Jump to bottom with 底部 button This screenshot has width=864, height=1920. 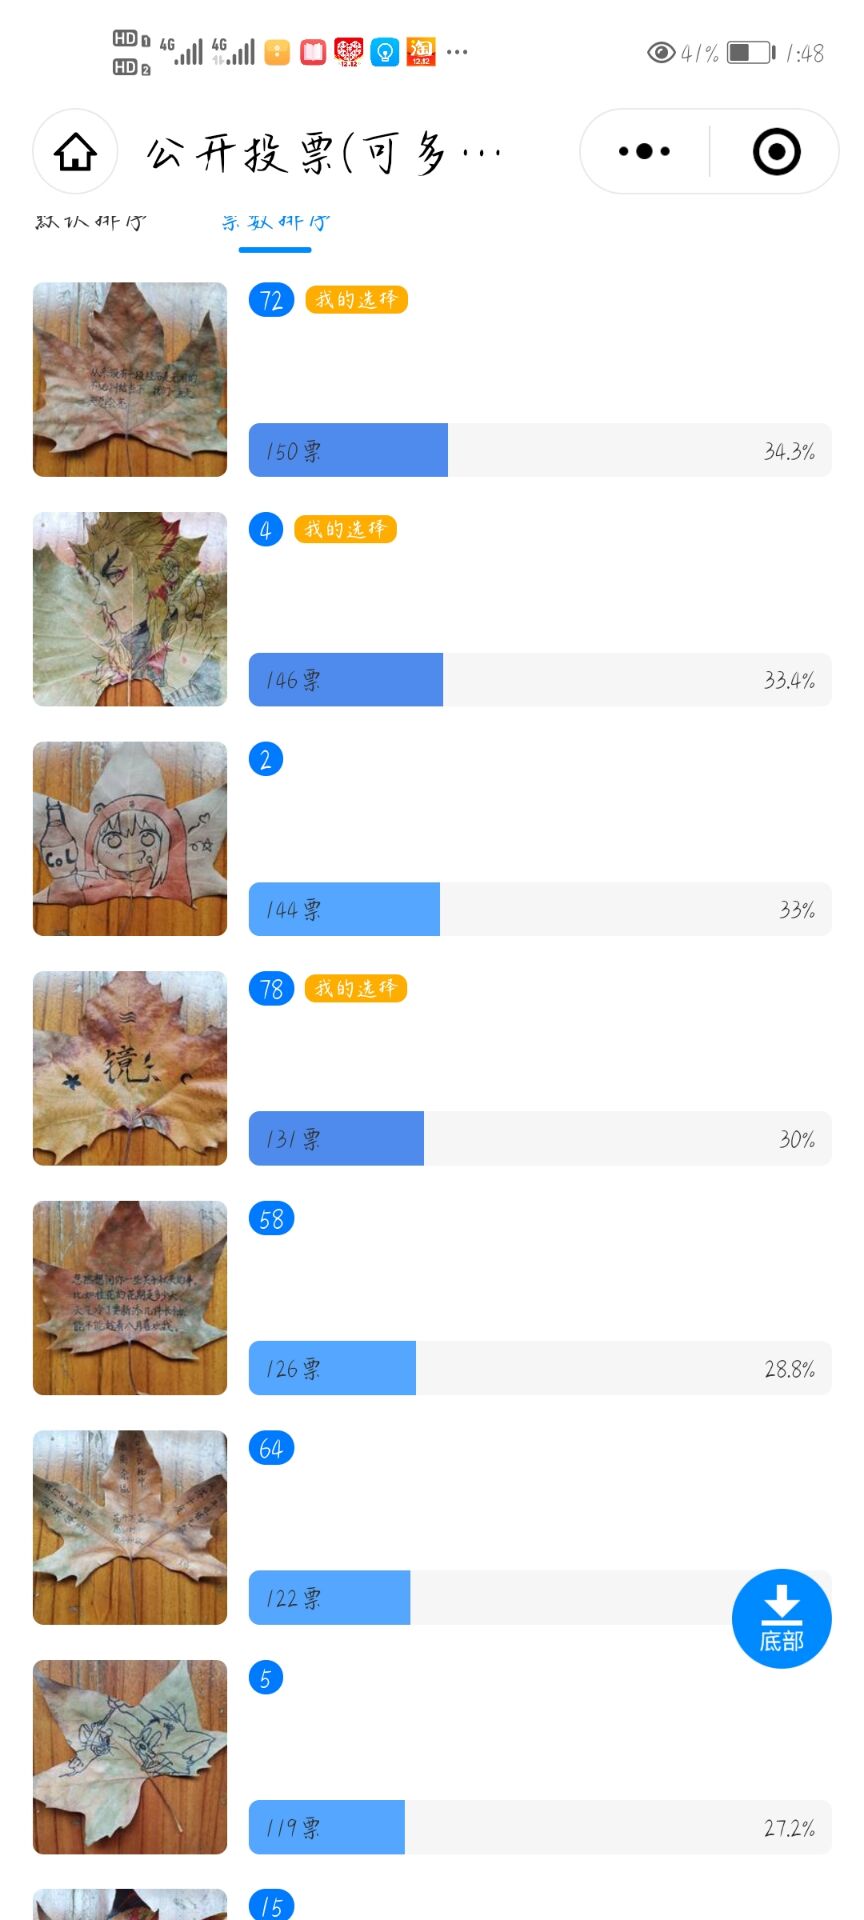781,1618
